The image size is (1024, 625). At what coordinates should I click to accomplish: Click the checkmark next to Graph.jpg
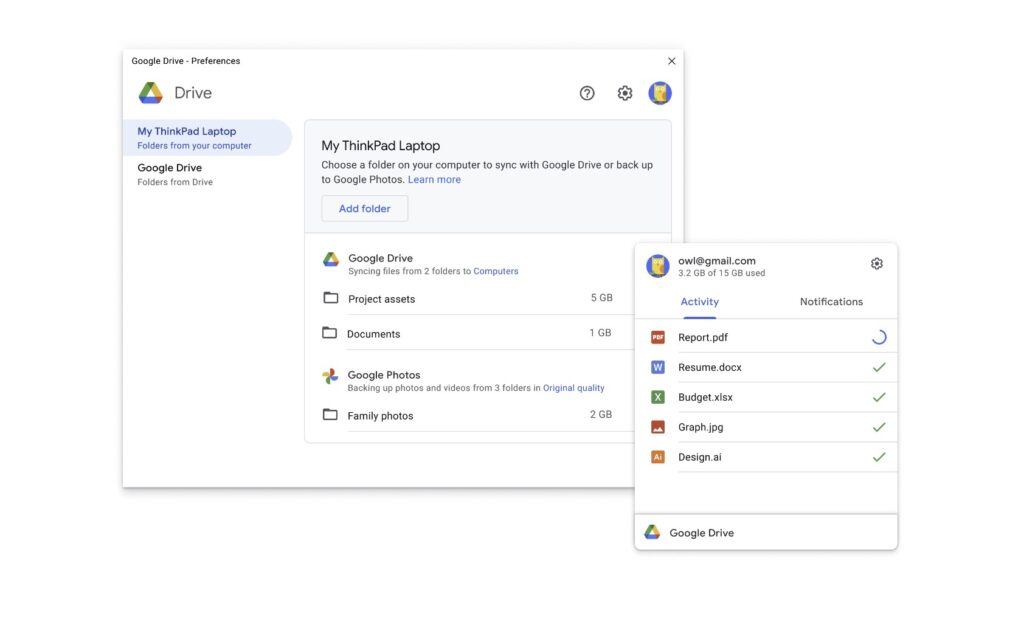pyautogui.click(x=879, y=427)
